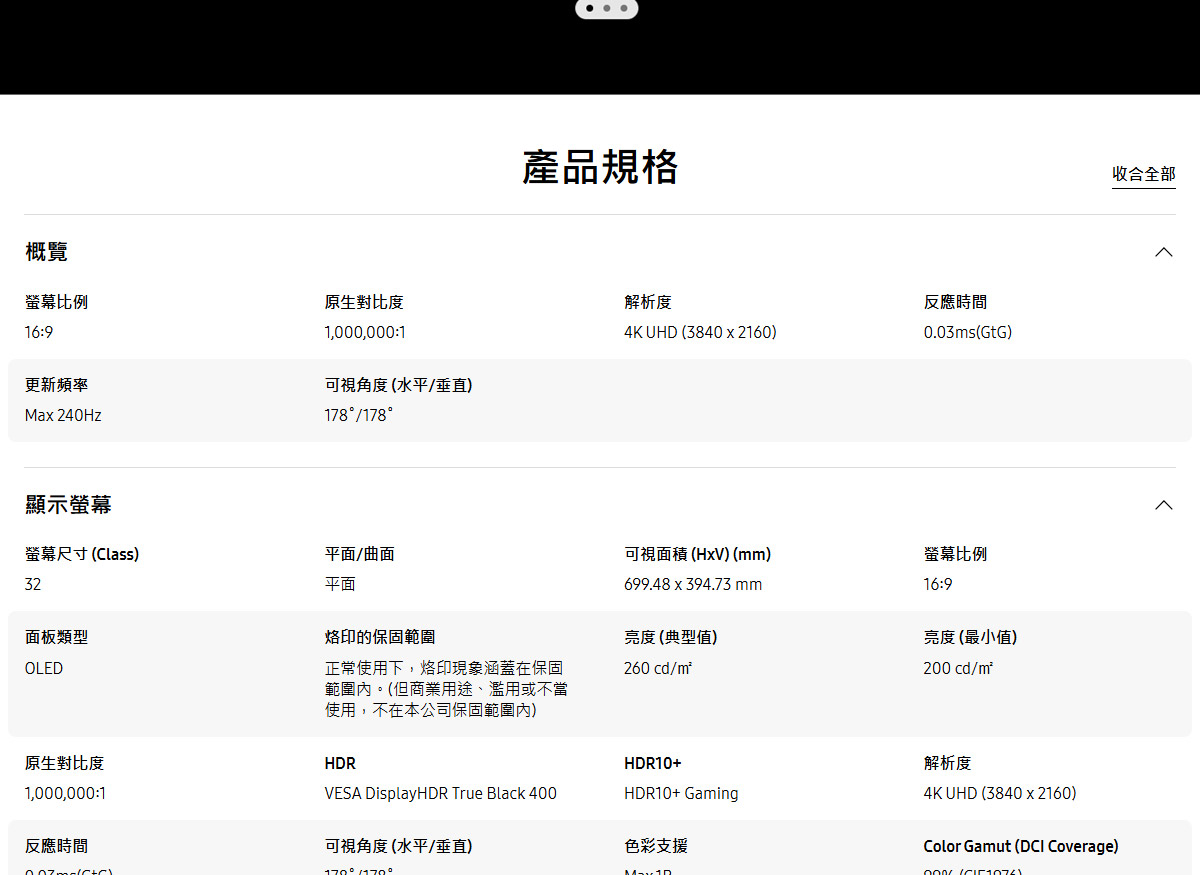
Task: Switch to the third carousel slide dot
Action: click(x=624, y=8)
